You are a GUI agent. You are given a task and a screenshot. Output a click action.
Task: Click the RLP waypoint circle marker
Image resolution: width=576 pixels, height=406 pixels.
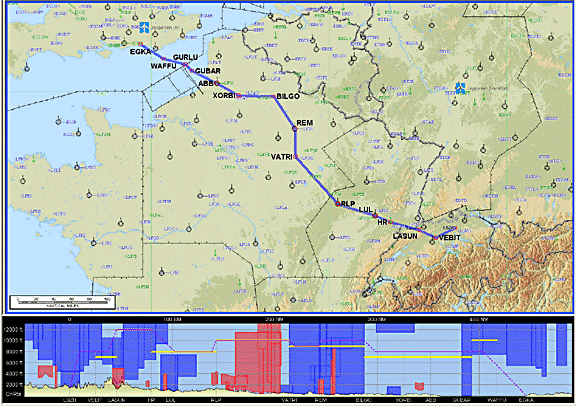tap(337, 203)
